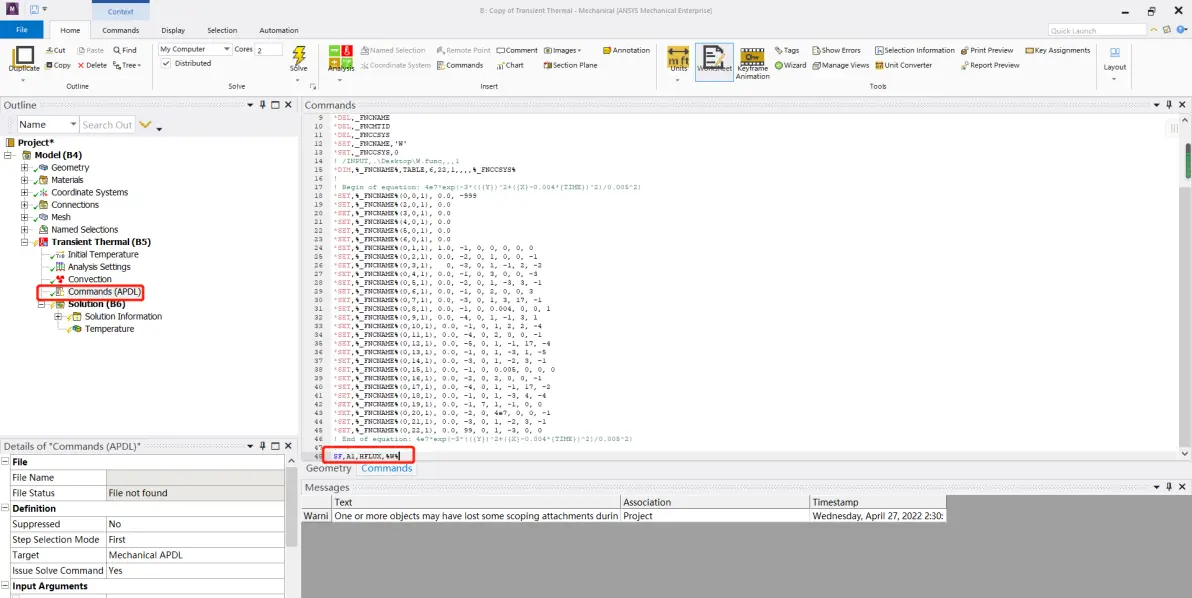Click the Search Outline field

click(107, 125)
